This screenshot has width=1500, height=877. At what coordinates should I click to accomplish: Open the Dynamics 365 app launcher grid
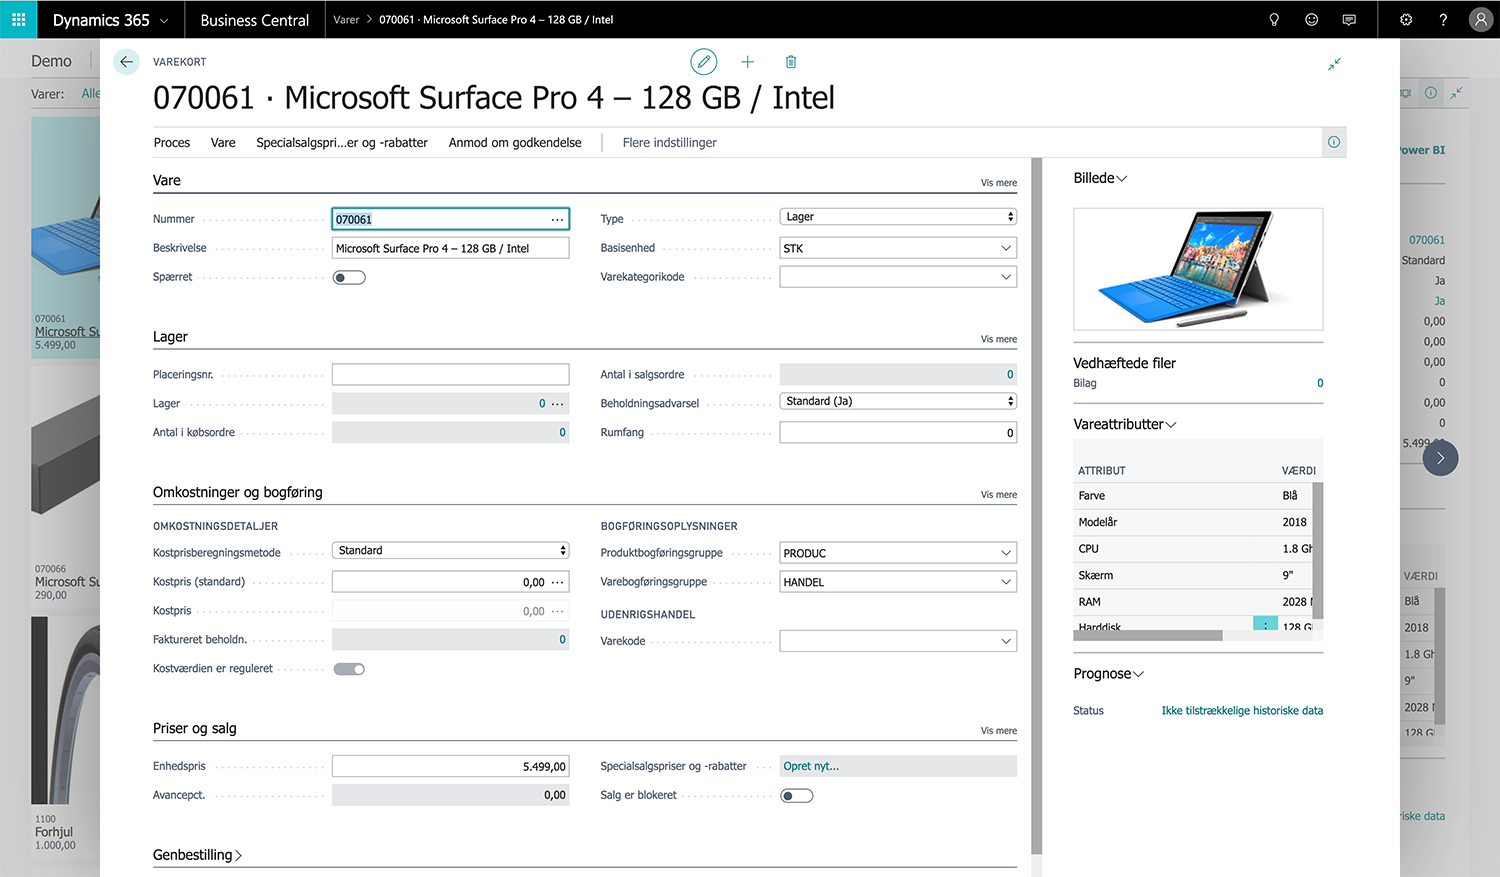click(18, 19)
